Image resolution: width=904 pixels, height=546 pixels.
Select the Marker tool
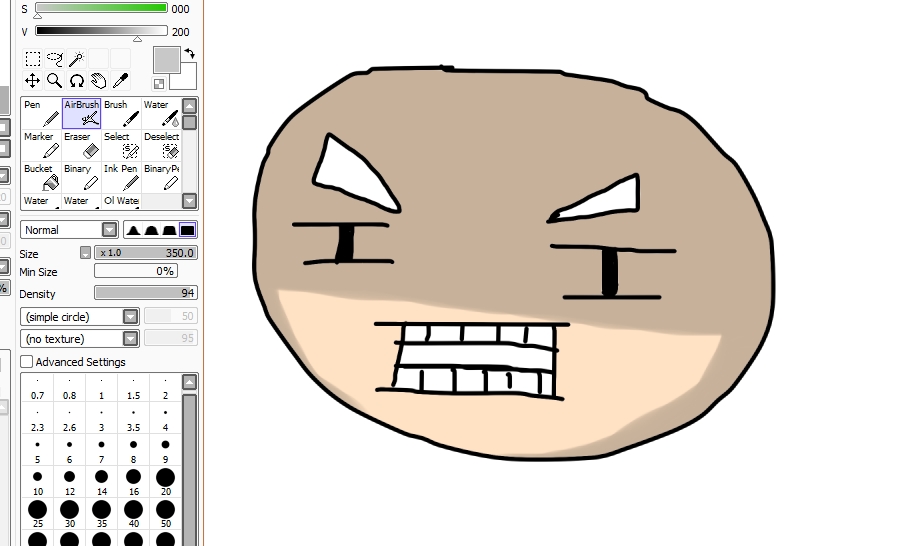42,145
